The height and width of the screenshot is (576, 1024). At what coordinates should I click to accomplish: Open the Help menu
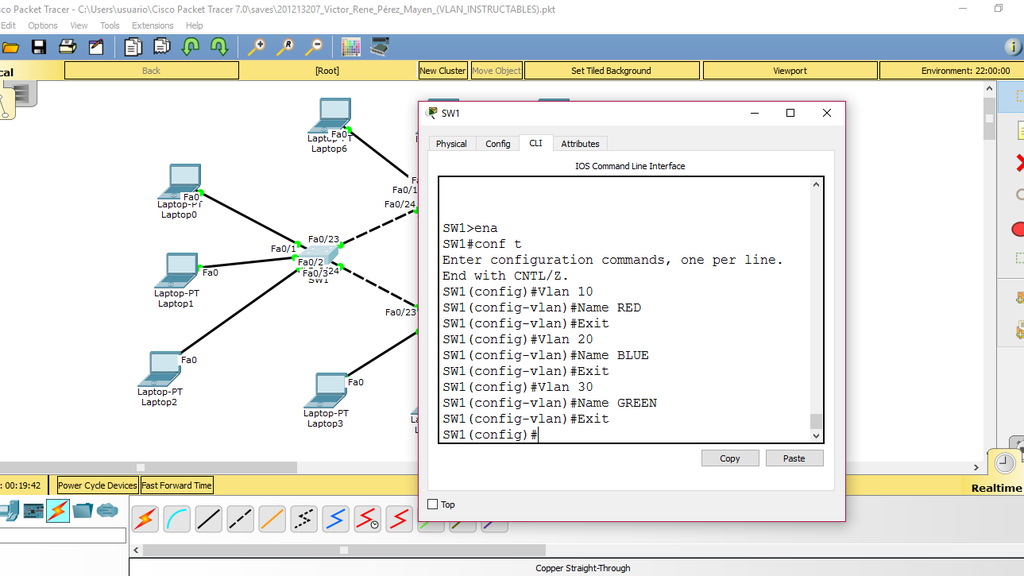point(195,25)
